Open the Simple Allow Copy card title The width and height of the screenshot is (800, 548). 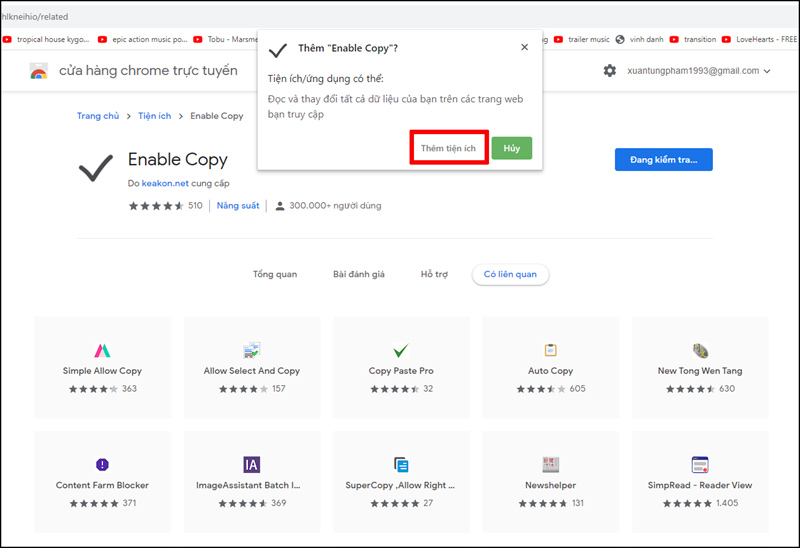tap(102, 371)
